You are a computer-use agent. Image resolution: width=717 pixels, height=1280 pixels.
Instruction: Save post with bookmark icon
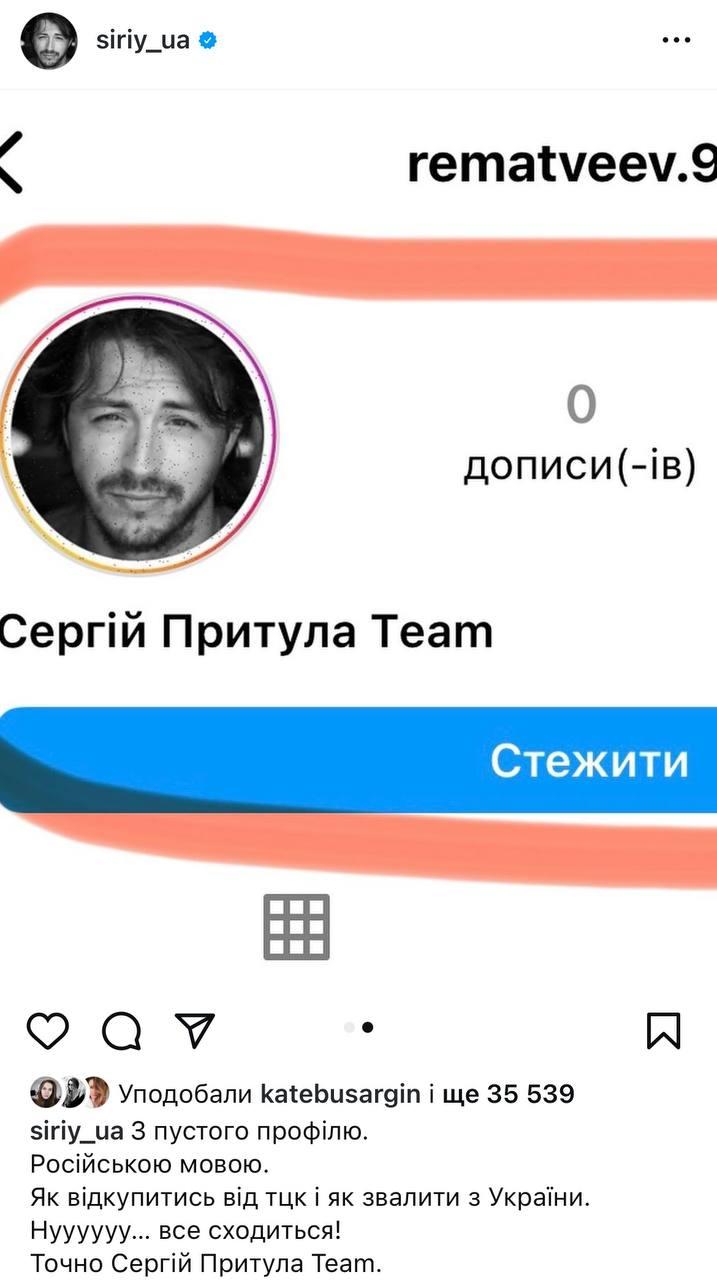pos(664,1030)
